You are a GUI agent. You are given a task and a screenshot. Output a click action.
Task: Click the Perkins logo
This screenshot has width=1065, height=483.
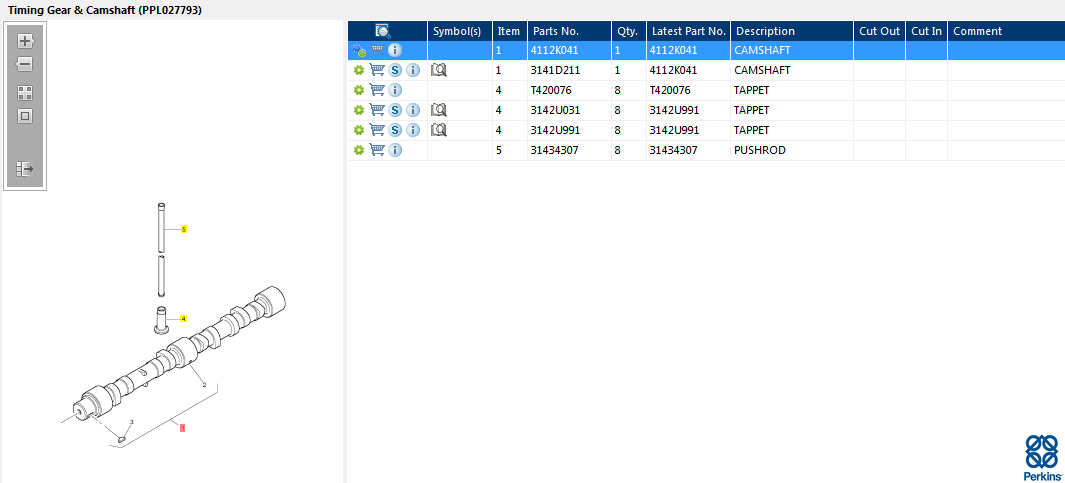pyautogui.click(x=1041, y=457)
